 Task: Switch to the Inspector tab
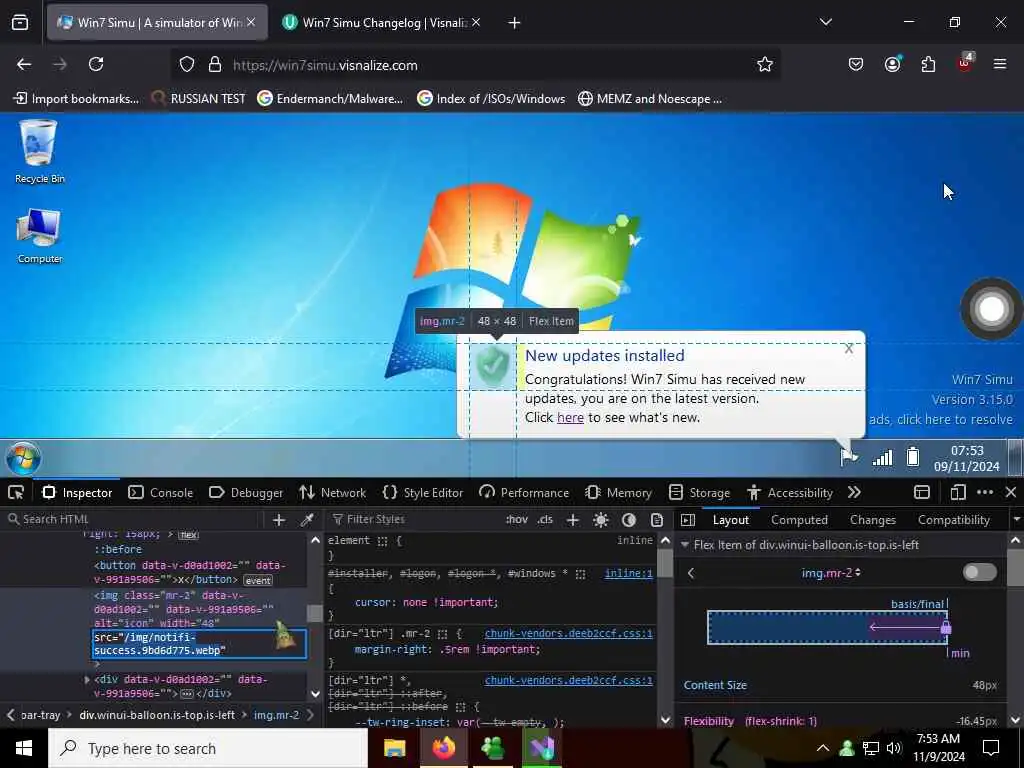(x=77, y=492)
